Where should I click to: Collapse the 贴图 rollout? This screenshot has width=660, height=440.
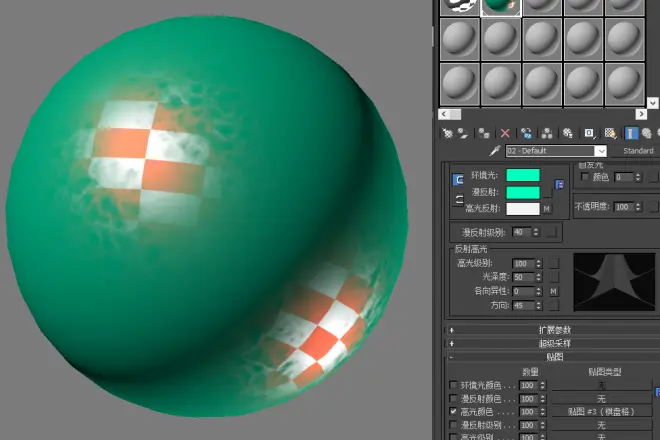pyautogui.click(x=554, y=357)
